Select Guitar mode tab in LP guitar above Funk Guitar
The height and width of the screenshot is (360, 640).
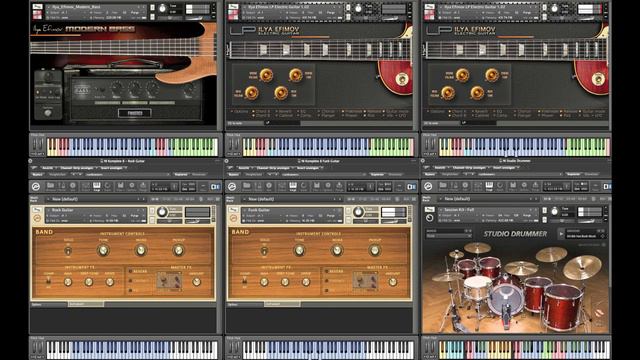(x=396, y=111)
